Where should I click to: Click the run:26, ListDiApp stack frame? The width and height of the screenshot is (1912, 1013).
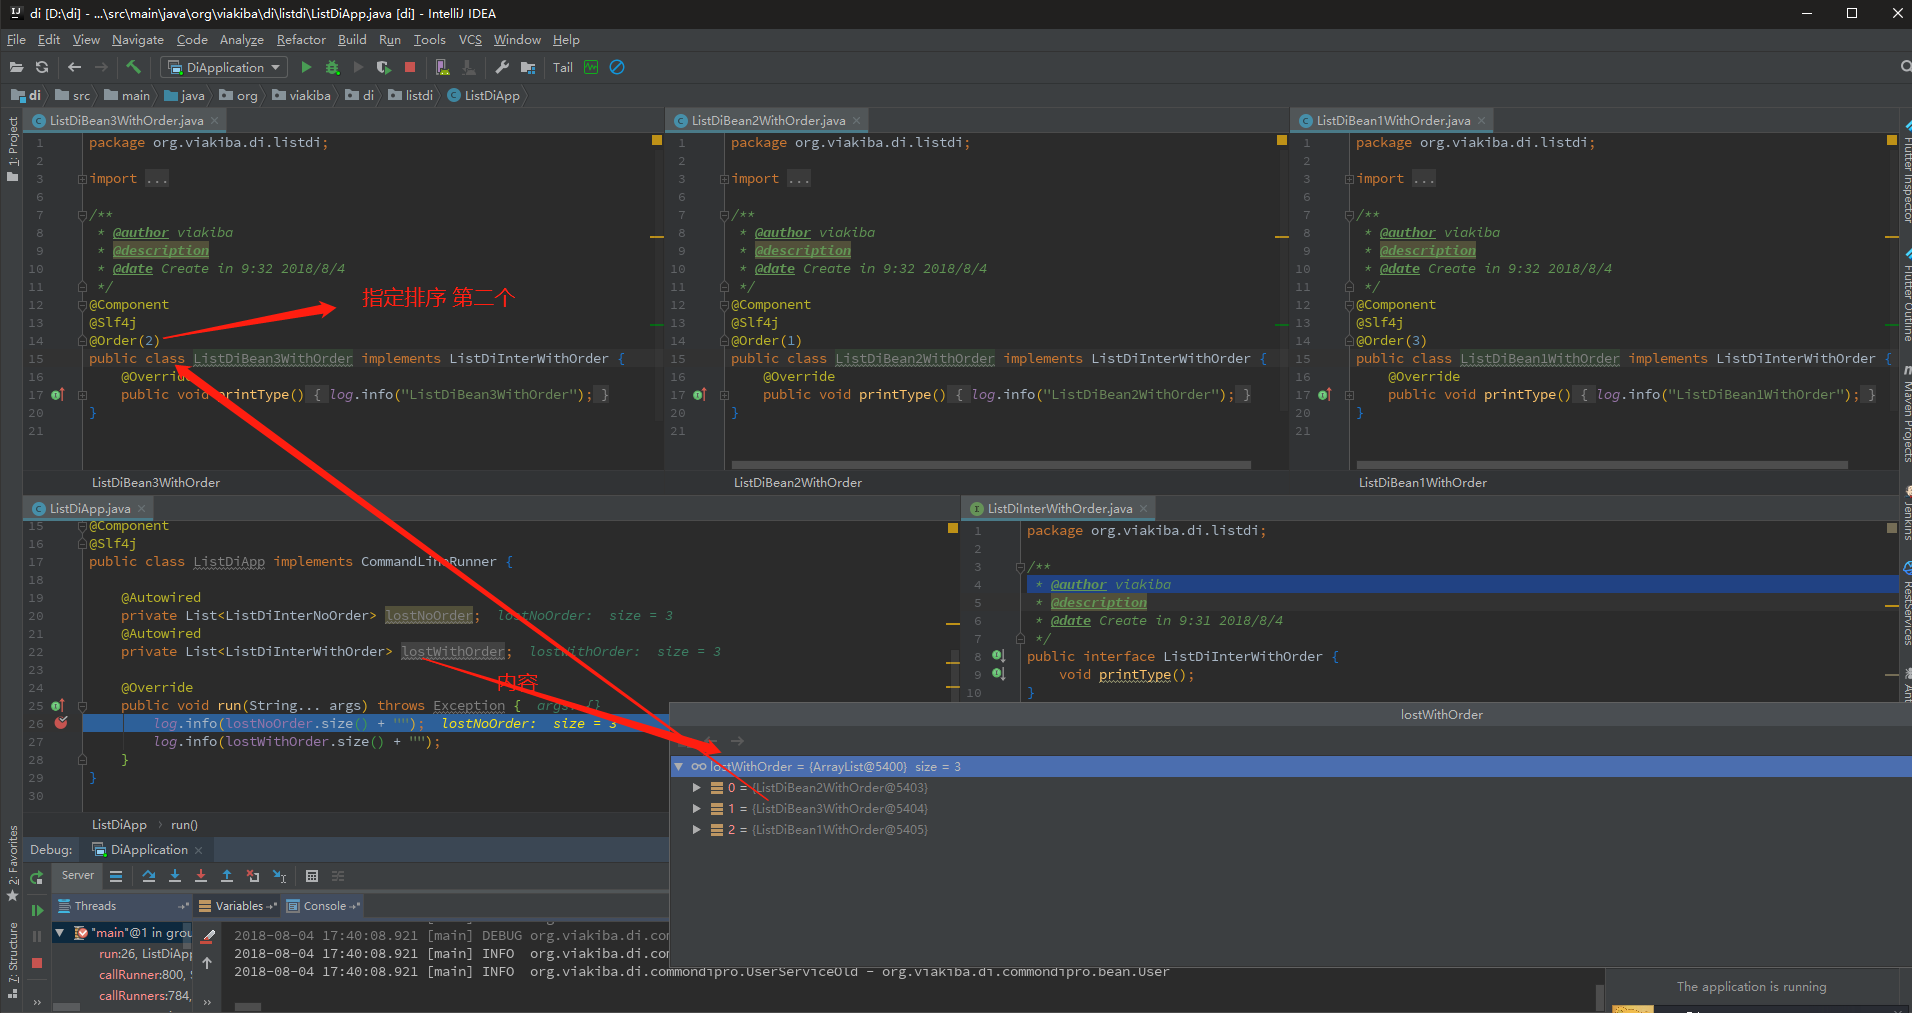coord(145,953)
